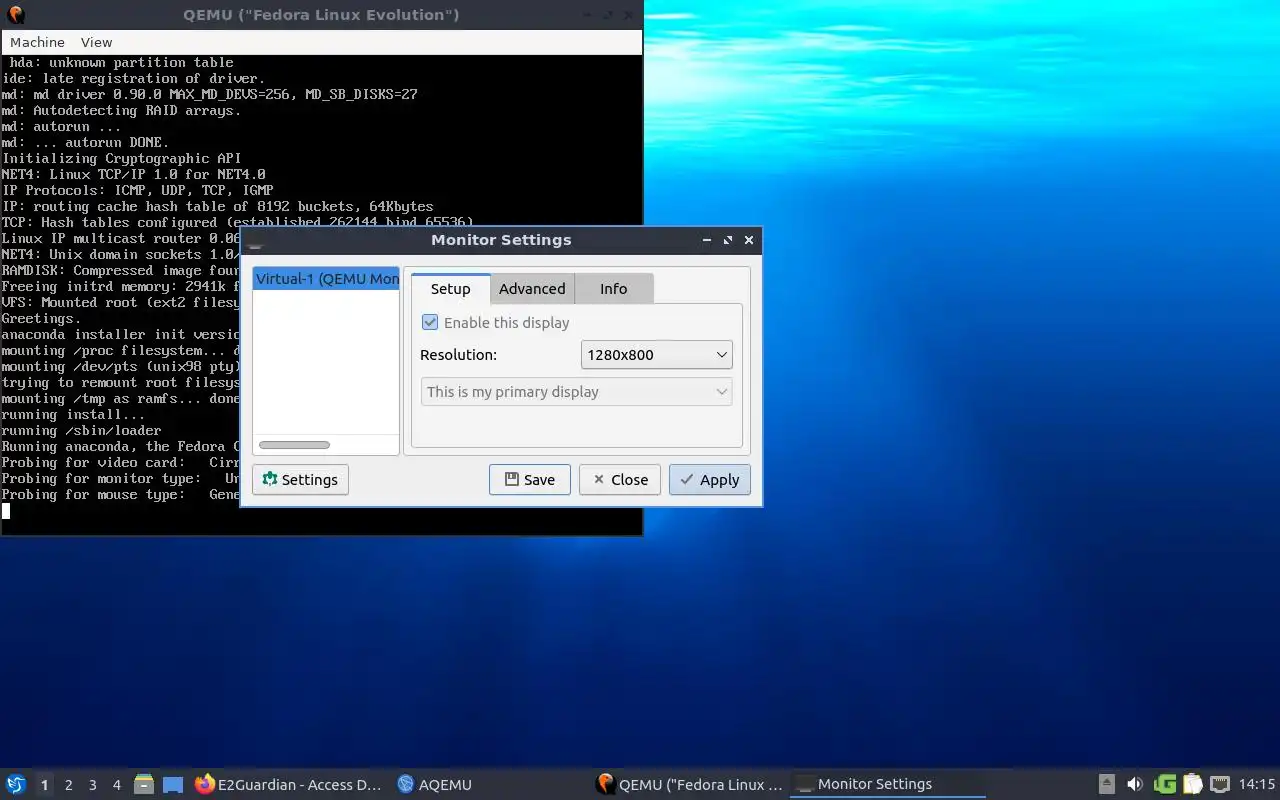The width and height of the screenshot is (1280, 800).
Task: Switch to the Firefox E2Guardian taskbar entry
Action: coord(288,785)
